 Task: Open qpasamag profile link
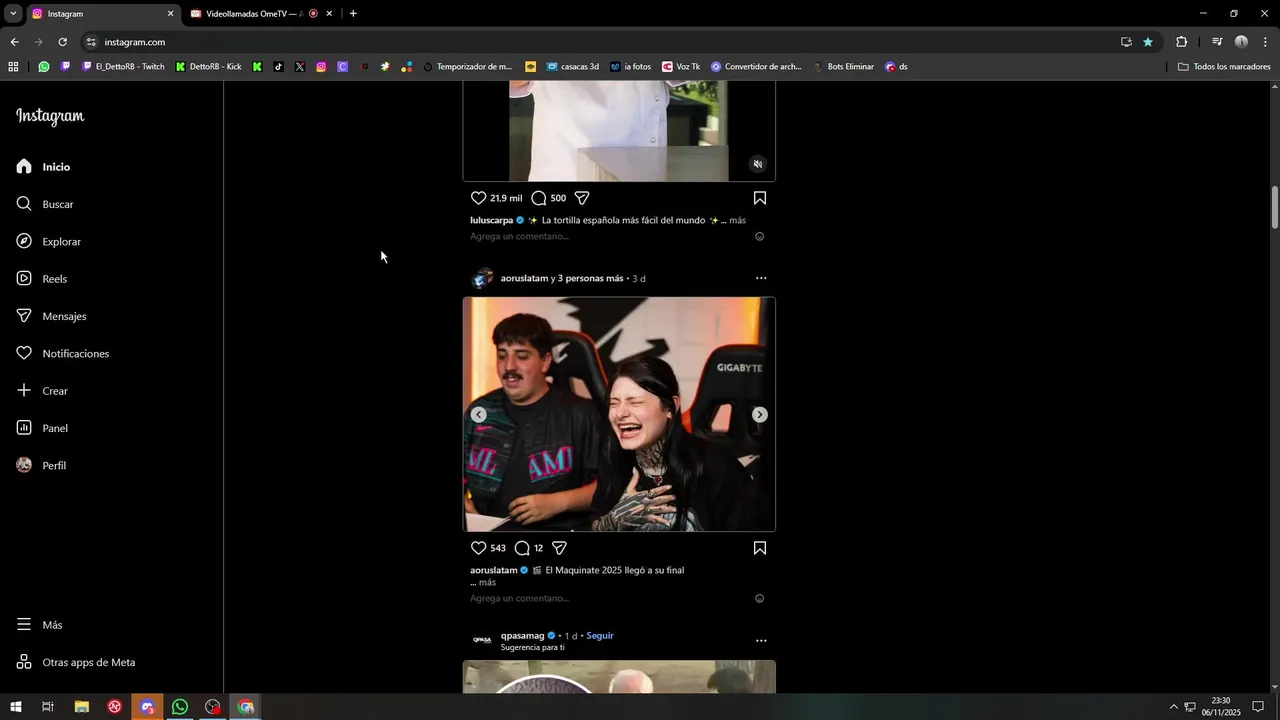pyautogui.click(x=522, y=636)
